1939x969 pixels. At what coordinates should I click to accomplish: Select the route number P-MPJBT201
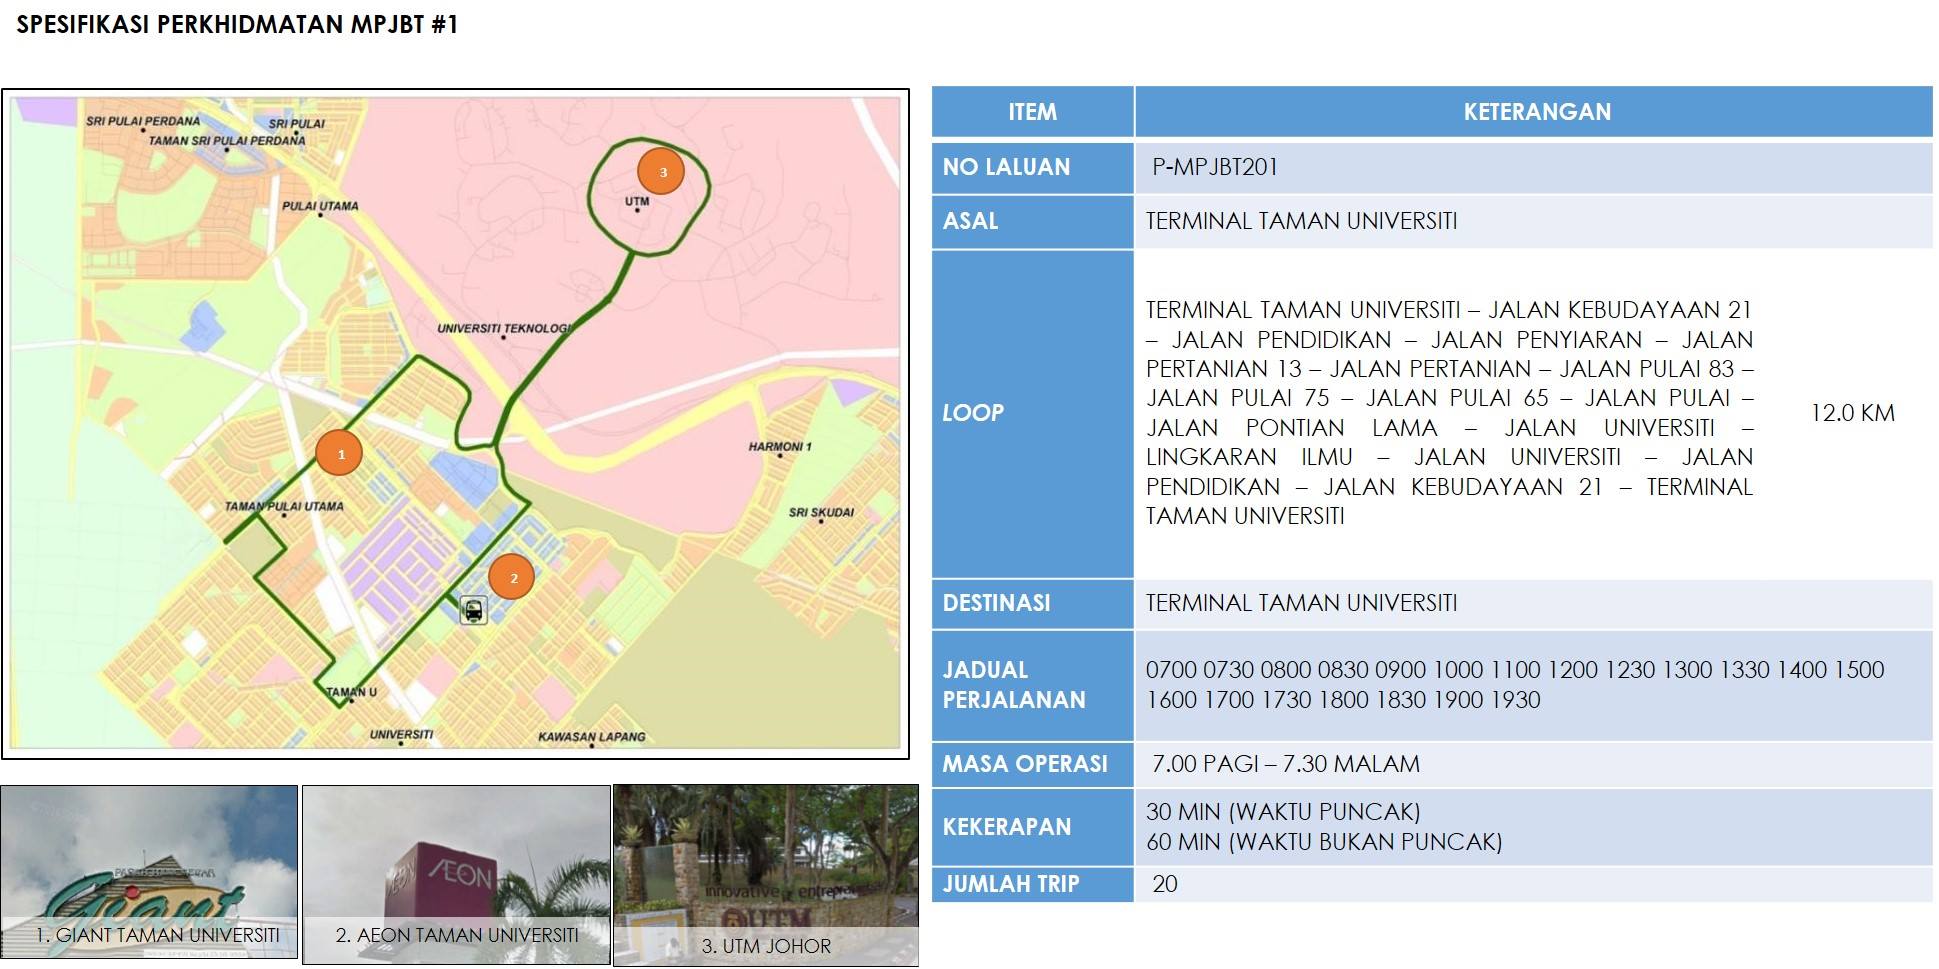1214,167
